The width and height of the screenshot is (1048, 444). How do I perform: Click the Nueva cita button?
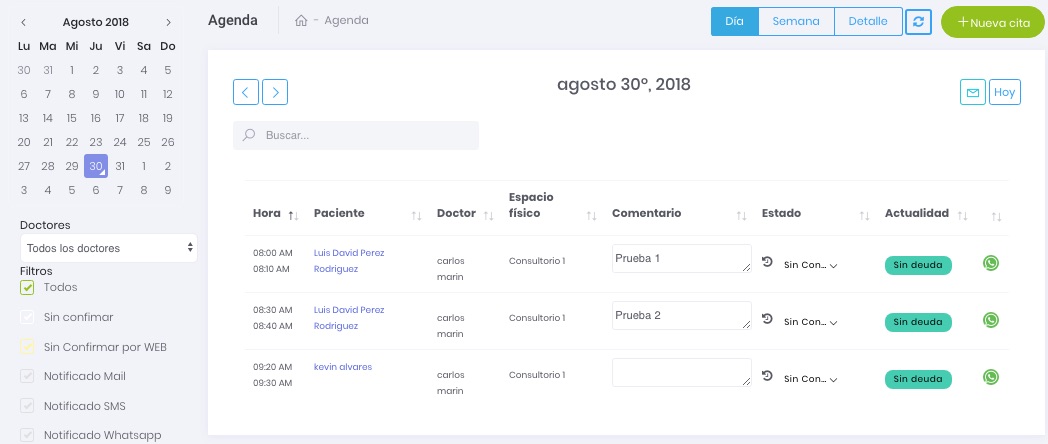(x=993, y=22)
